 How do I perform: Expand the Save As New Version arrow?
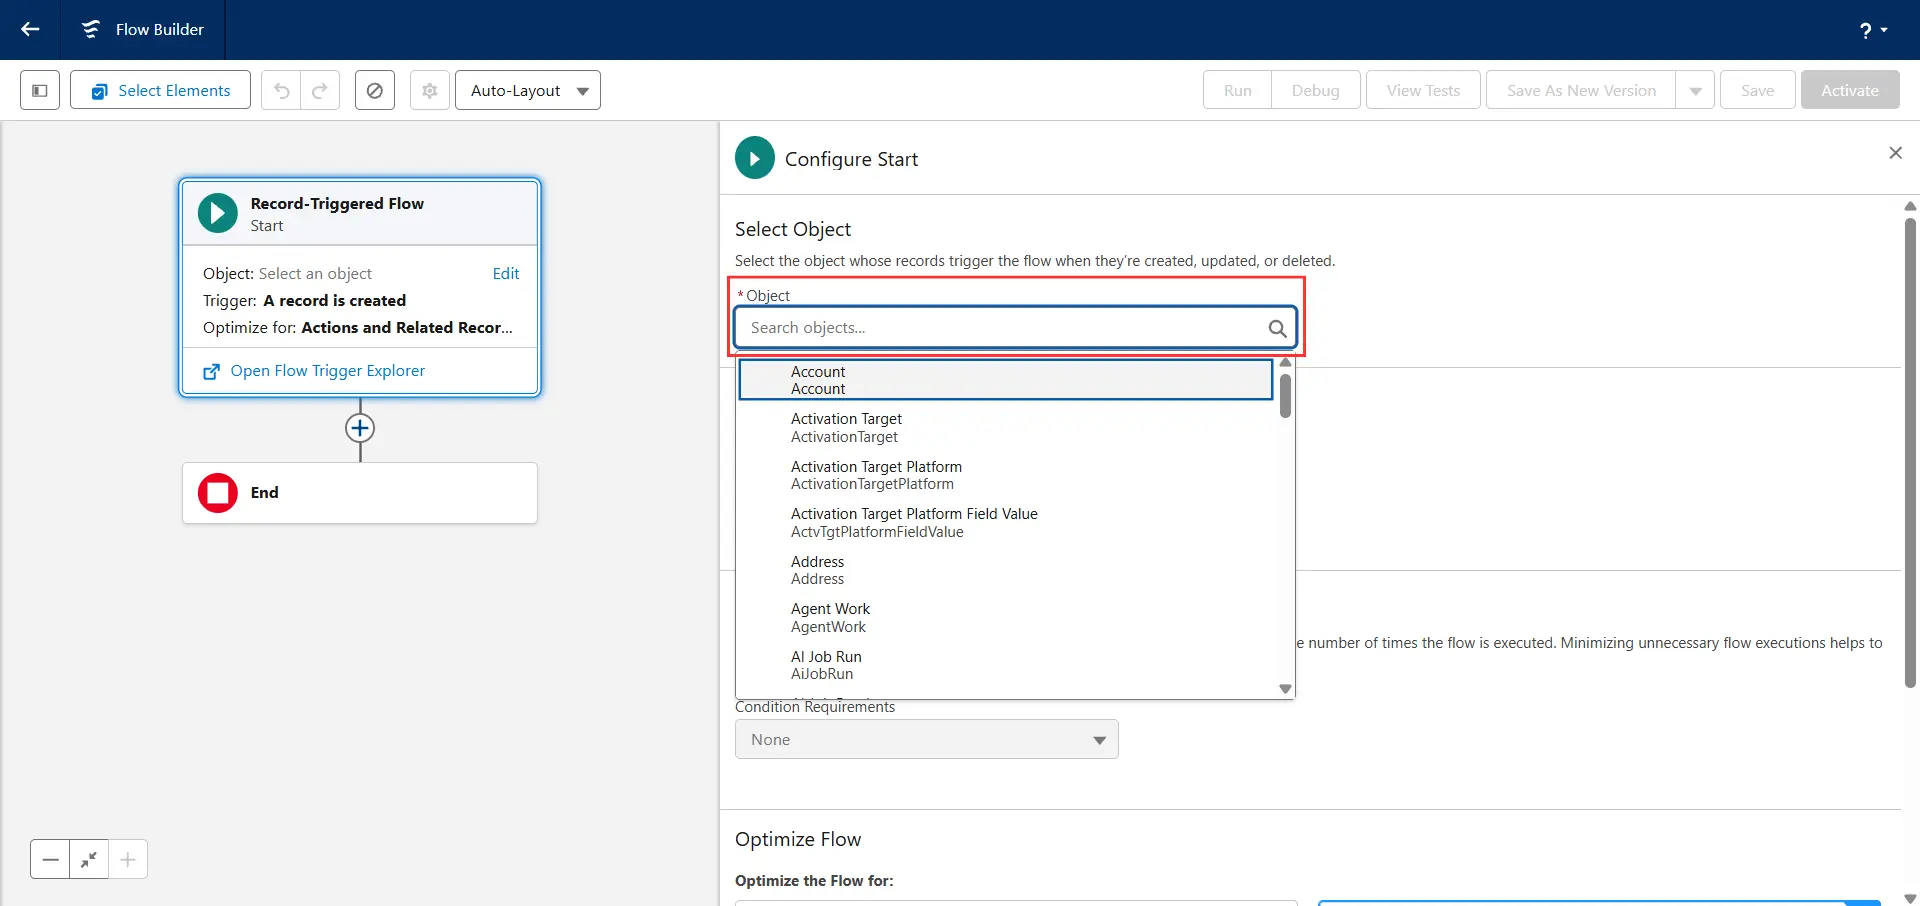pos(1695,90)
